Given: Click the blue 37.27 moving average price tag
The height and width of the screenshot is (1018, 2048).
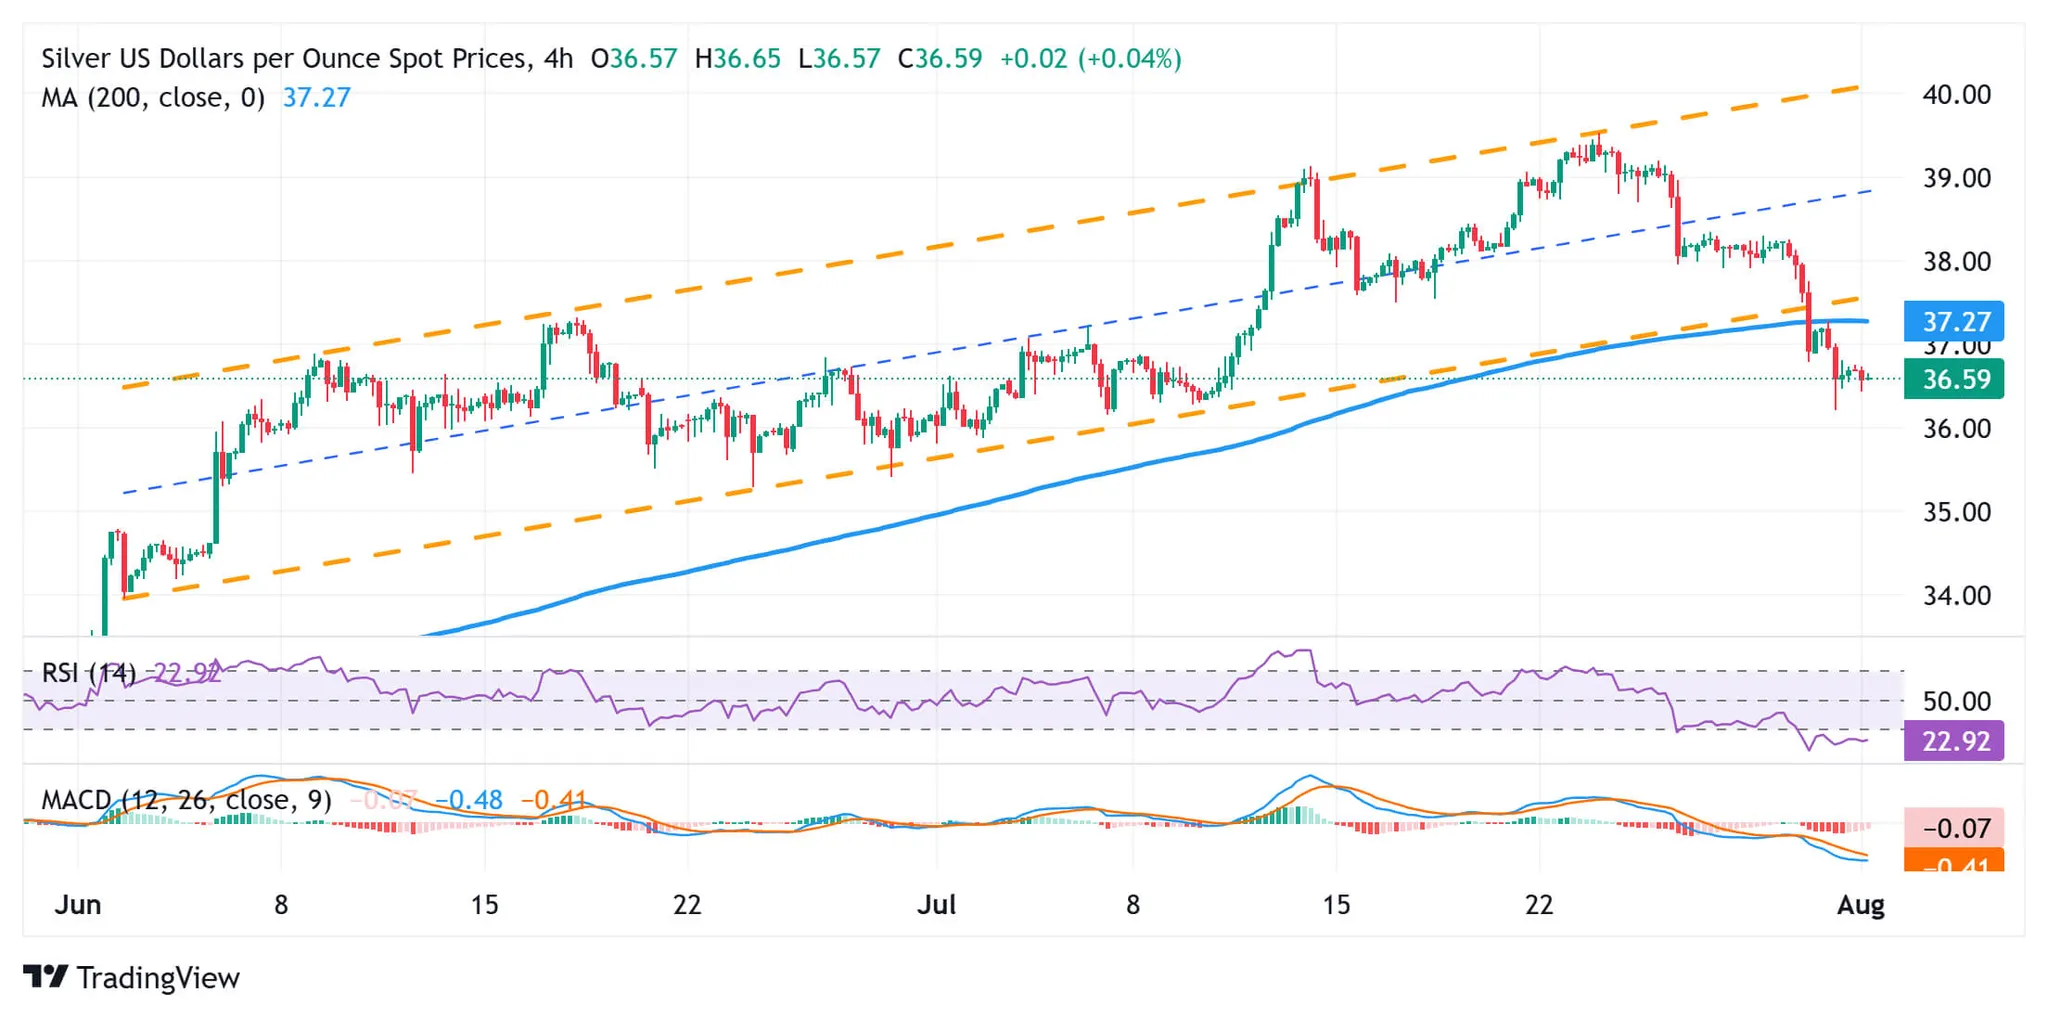Looking at the screenshot, I should click(x=1954, y=322).
